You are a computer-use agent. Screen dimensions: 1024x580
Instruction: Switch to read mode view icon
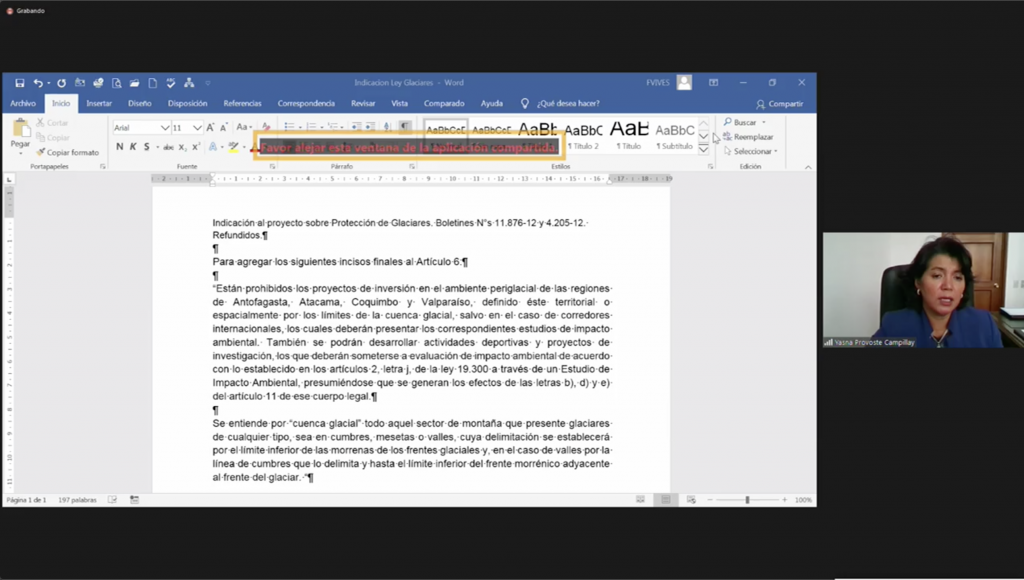[640, 500]
